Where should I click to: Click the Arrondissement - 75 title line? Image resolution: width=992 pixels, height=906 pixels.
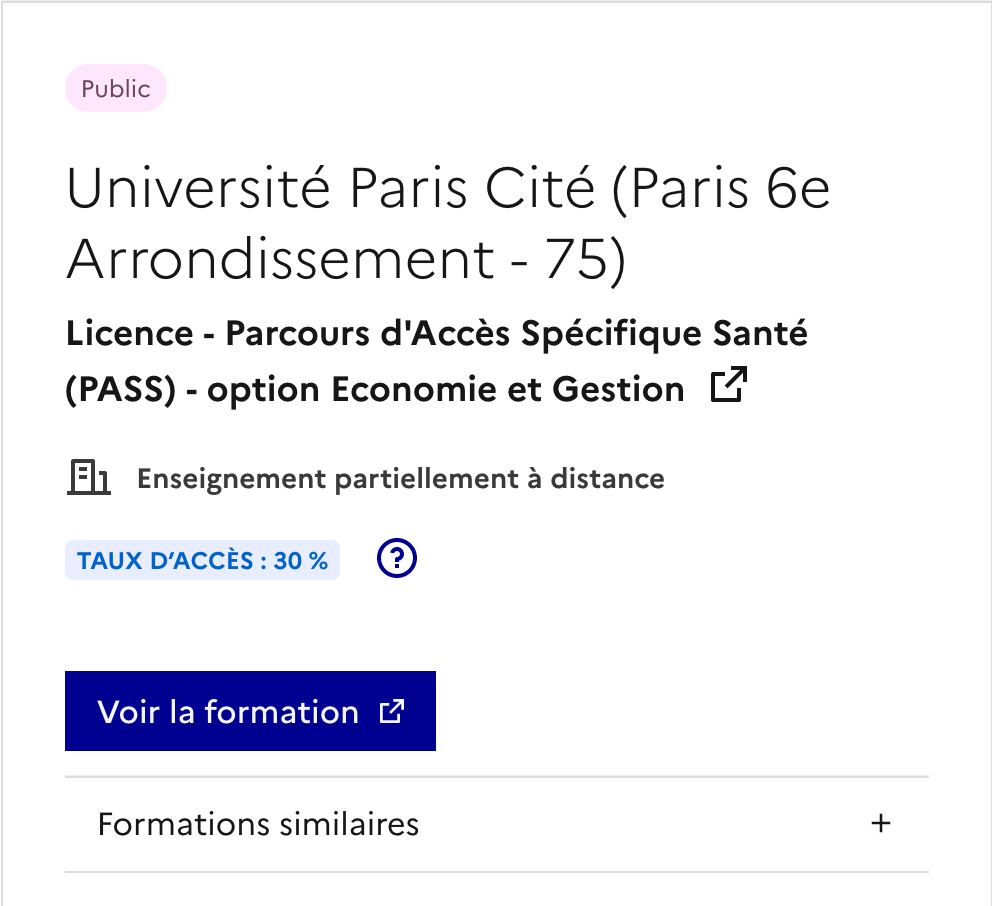(x=346, y=260)
